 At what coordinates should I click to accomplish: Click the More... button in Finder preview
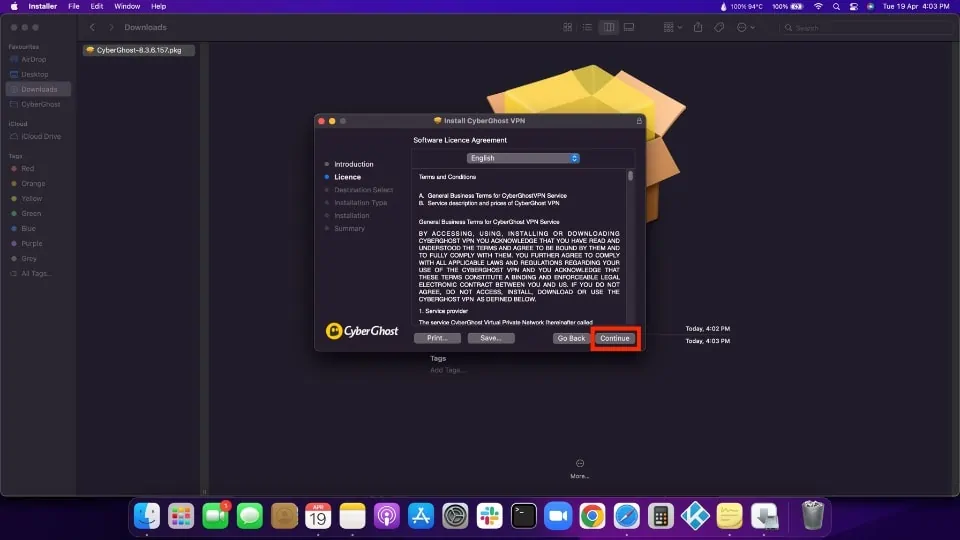pos(580,469)
